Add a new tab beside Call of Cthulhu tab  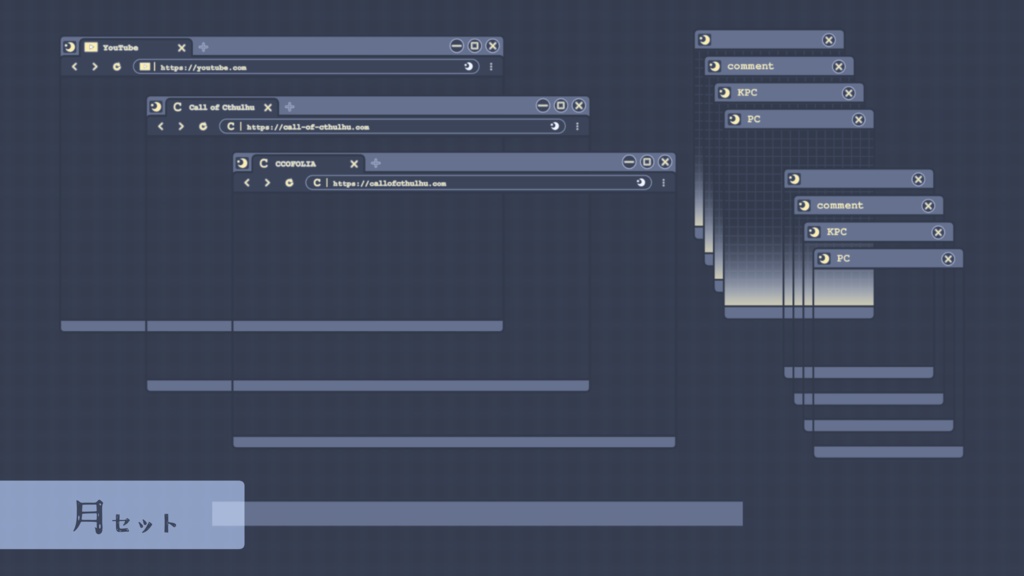(x=289, y=106)
